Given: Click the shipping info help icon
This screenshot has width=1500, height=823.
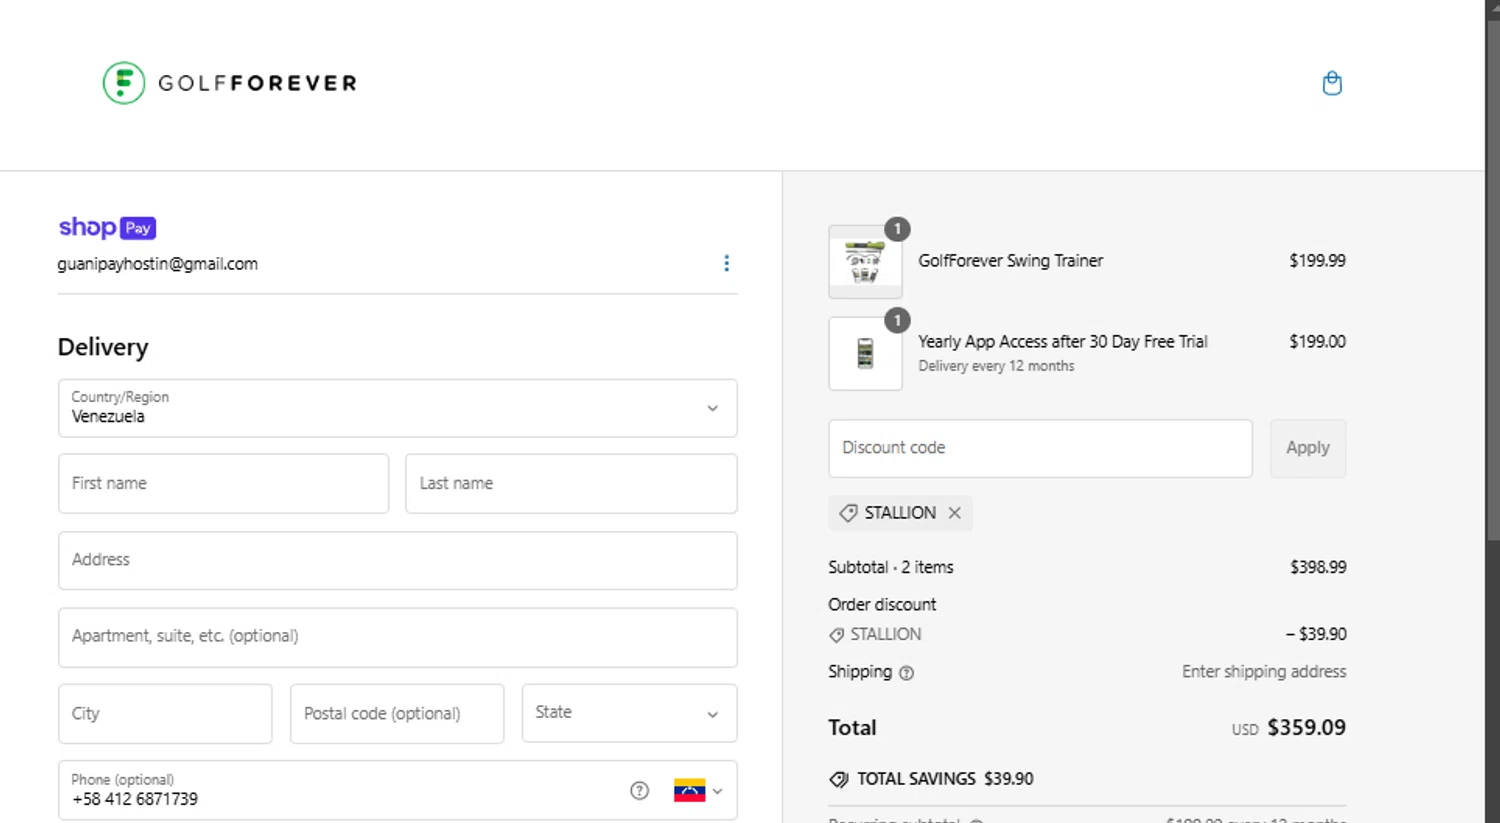Looking at the screenshot, I should point(906,673).
